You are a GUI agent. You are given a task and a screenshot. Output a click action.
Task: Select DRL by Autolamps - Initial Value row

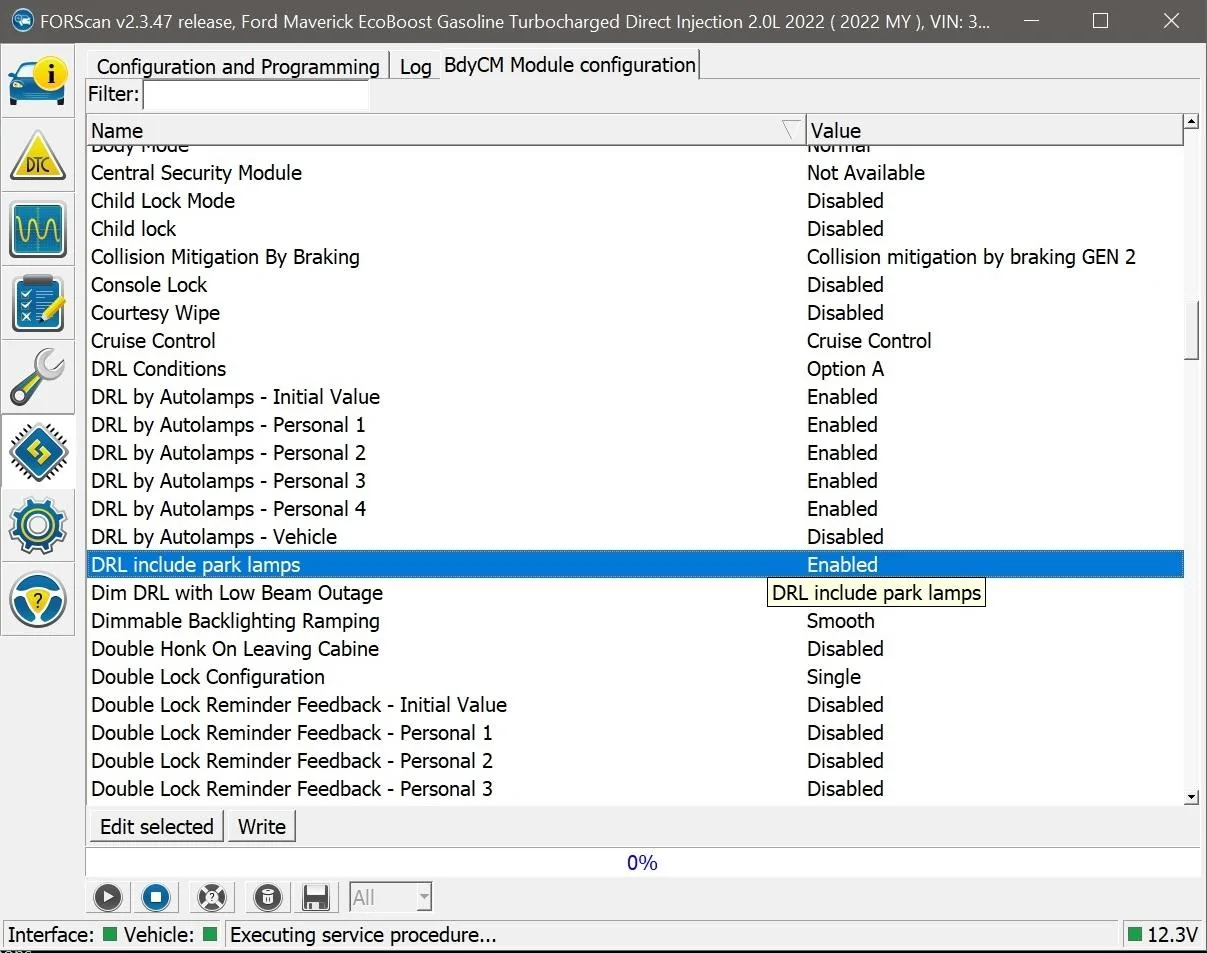(x=635, y=397)
